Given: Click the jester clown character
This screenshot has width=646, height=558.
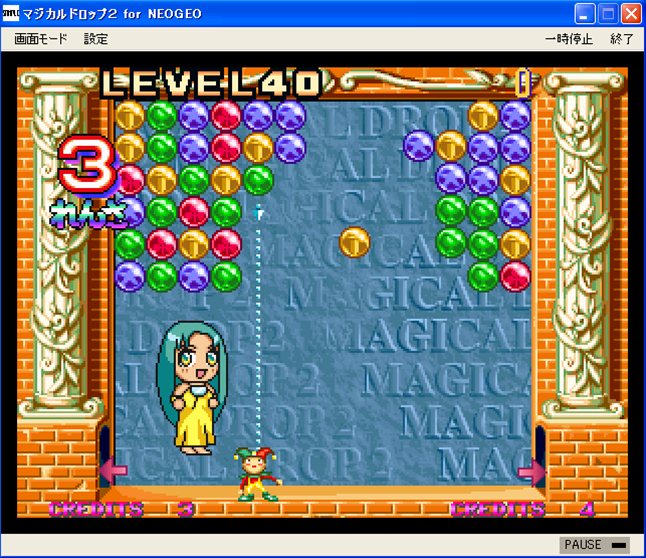Looking at the screenshot, I should click(x=257, y=474).
